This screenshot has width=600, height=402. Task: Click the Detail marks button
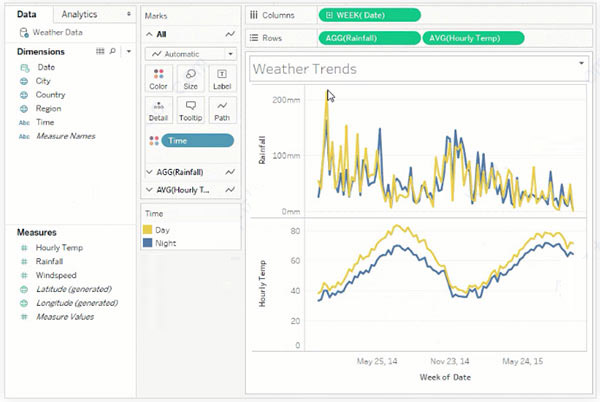158,110
